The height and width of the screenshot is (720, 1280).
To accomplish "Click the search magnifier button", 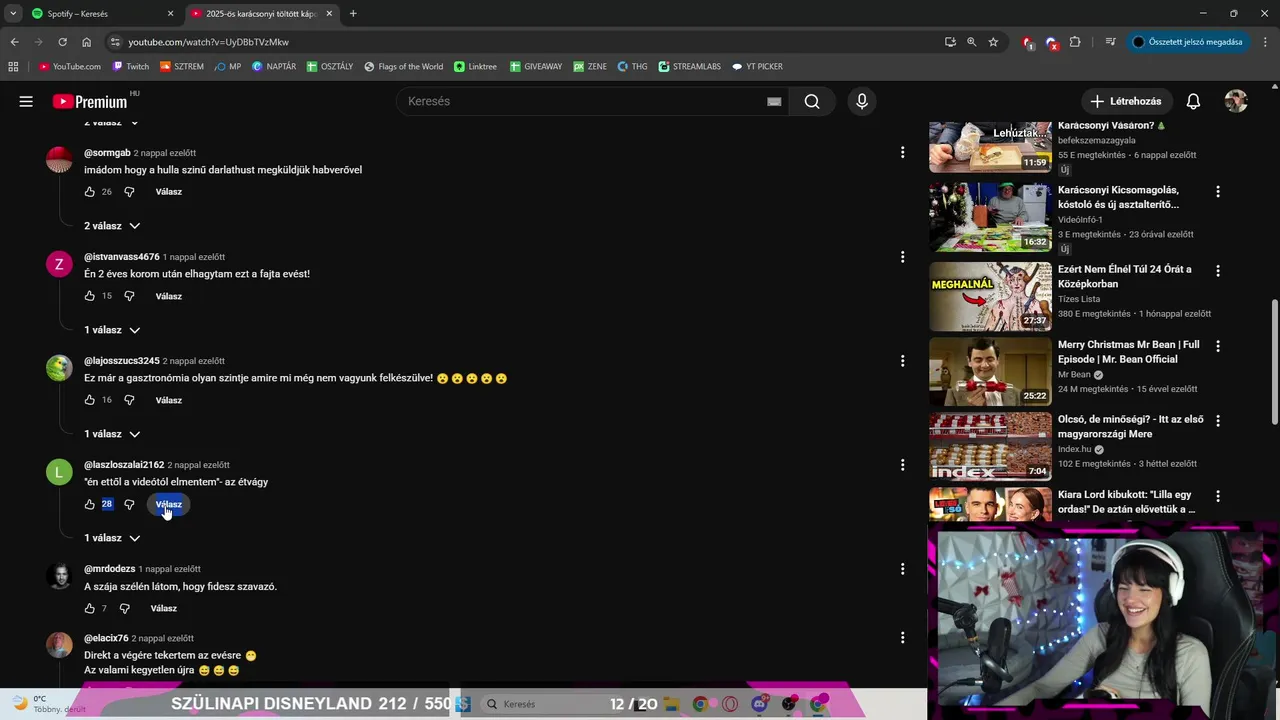I will pos(812,101).
